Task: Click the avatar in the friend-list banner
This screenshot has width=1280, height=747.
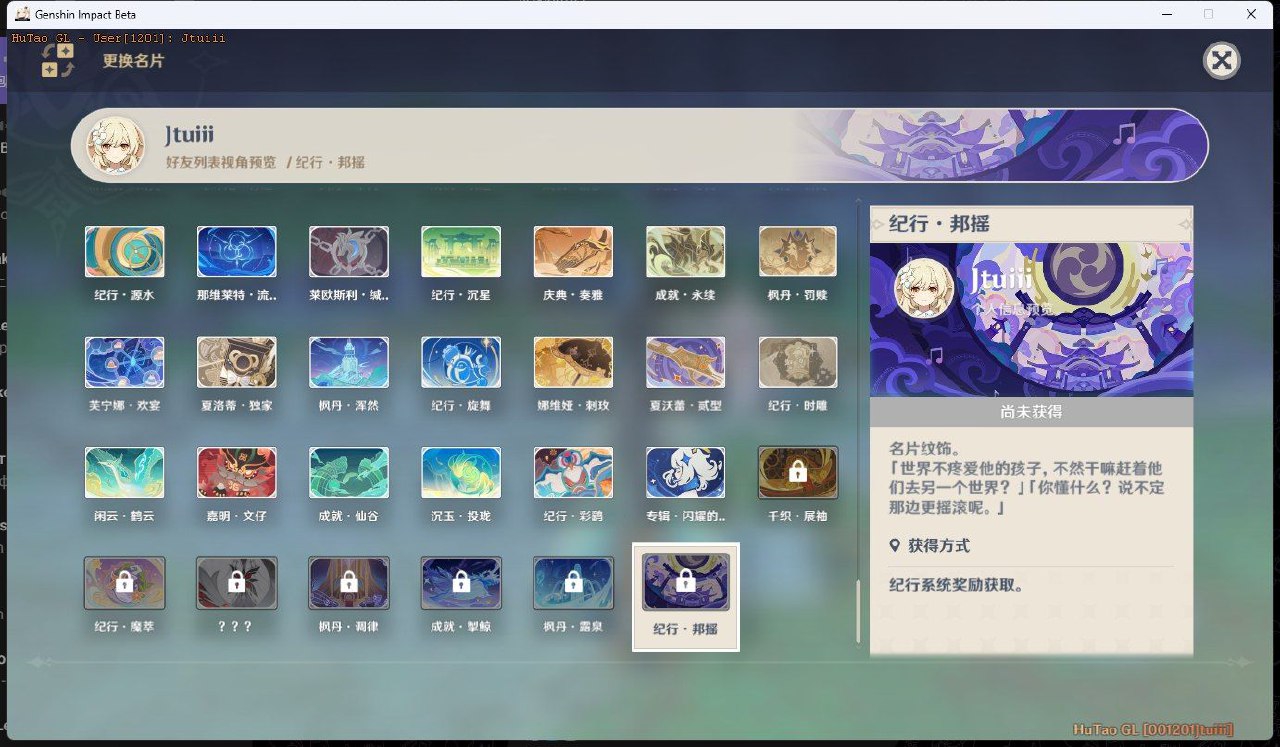Action: click(116, 146)
